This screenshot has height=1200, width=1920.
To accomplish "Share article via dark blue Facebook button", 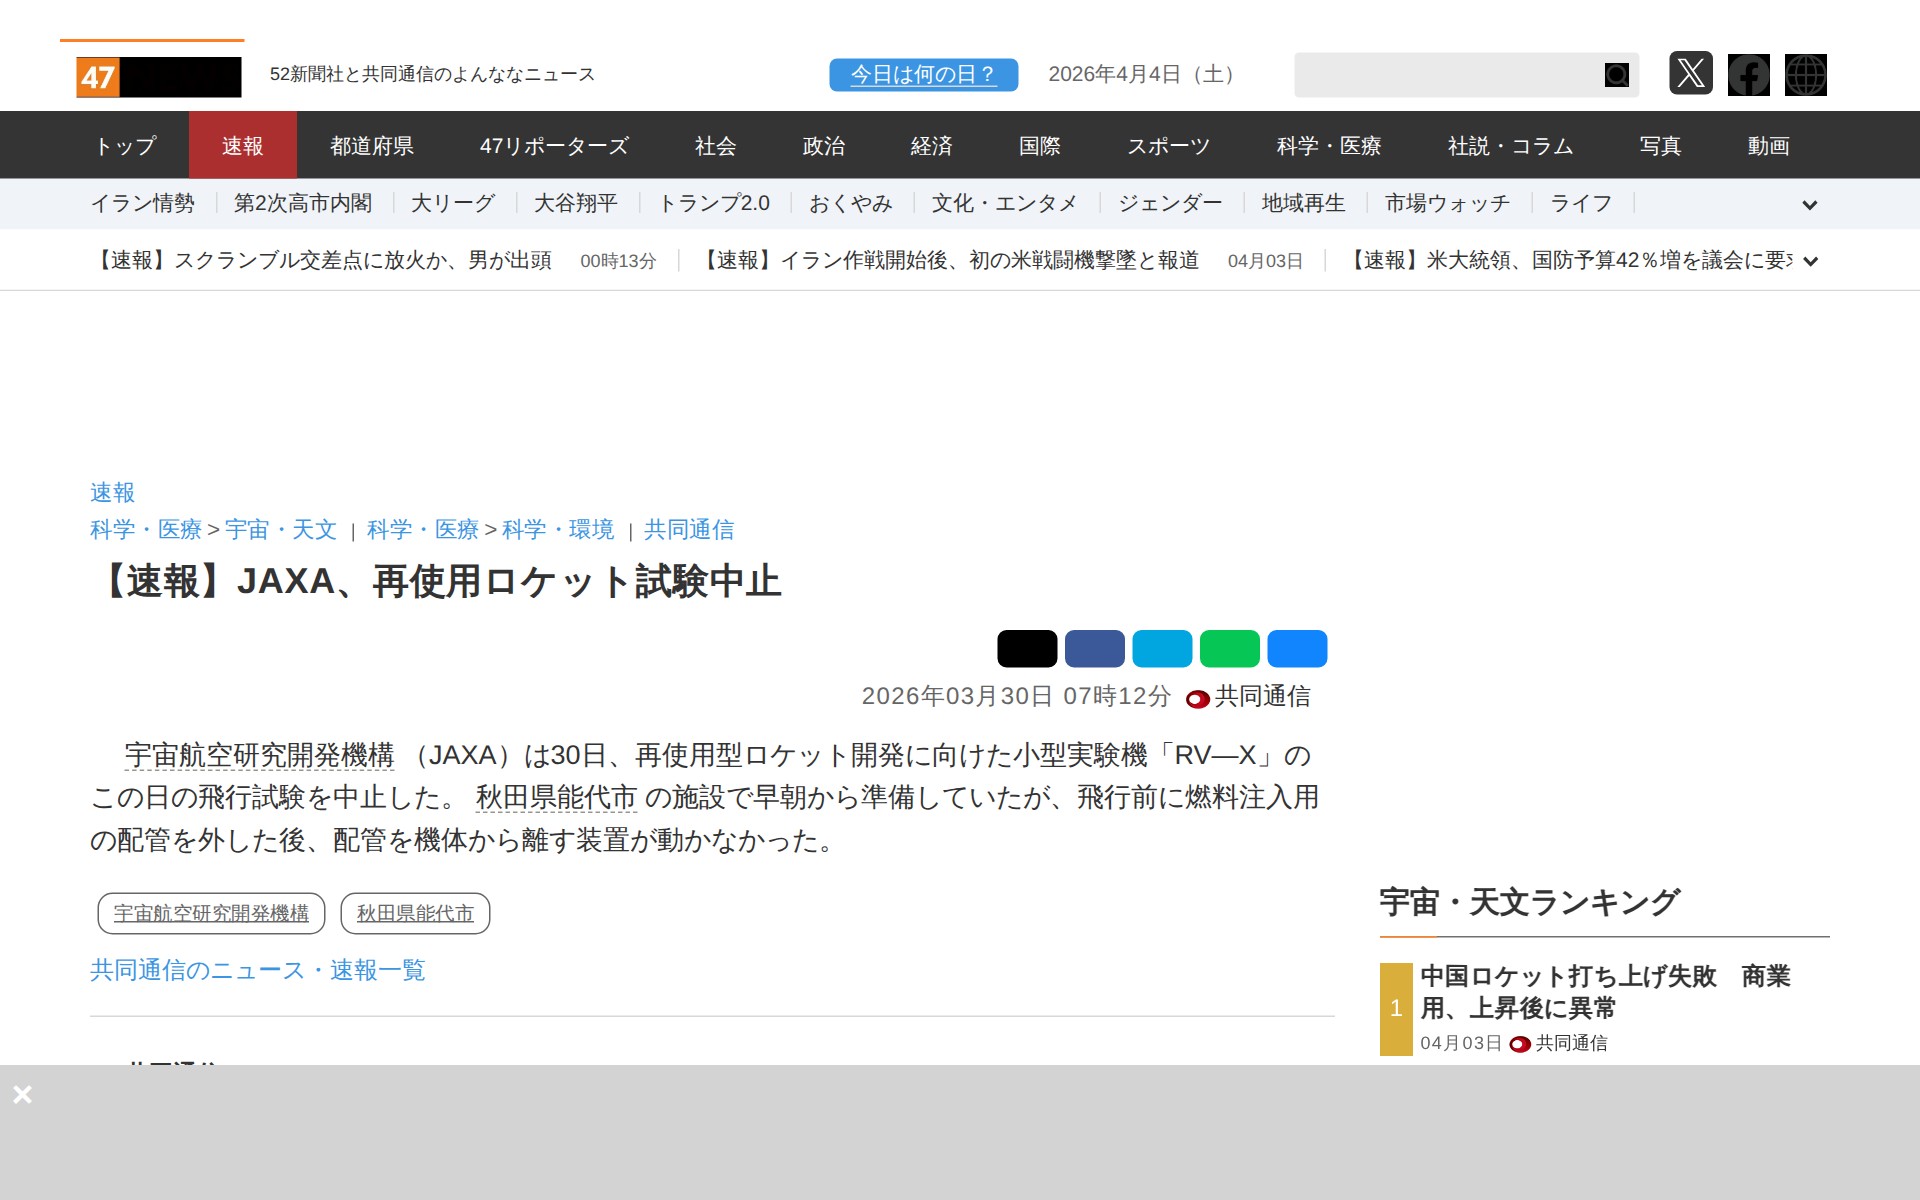I will (x=1094, y=649).
